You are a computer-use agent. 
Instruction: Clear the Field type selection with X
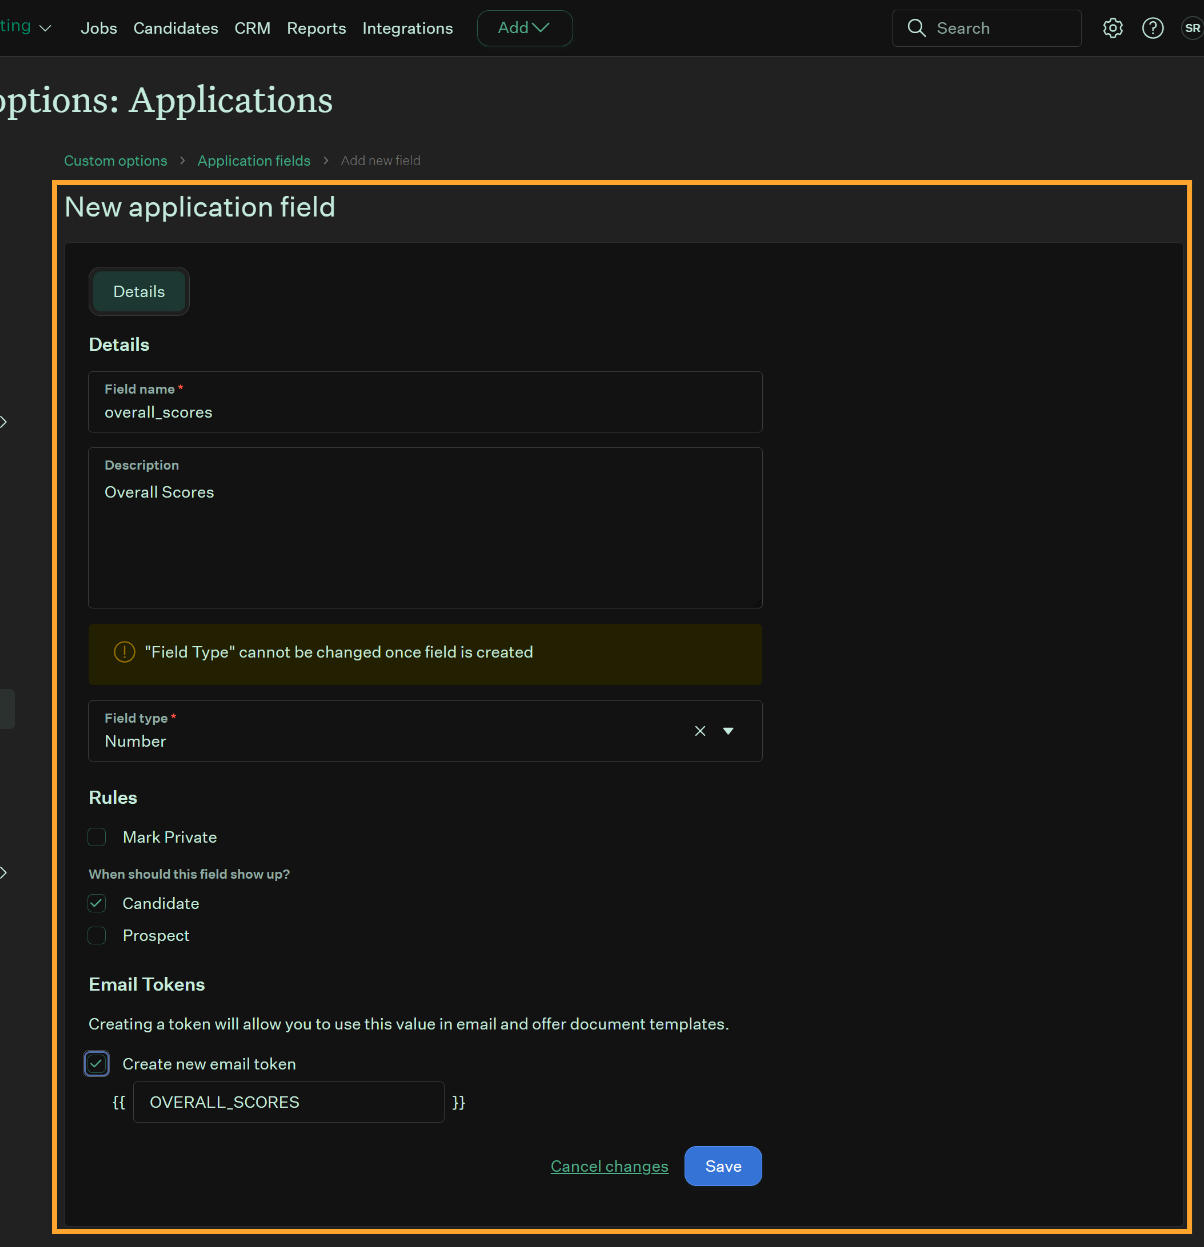coord(700,731)
